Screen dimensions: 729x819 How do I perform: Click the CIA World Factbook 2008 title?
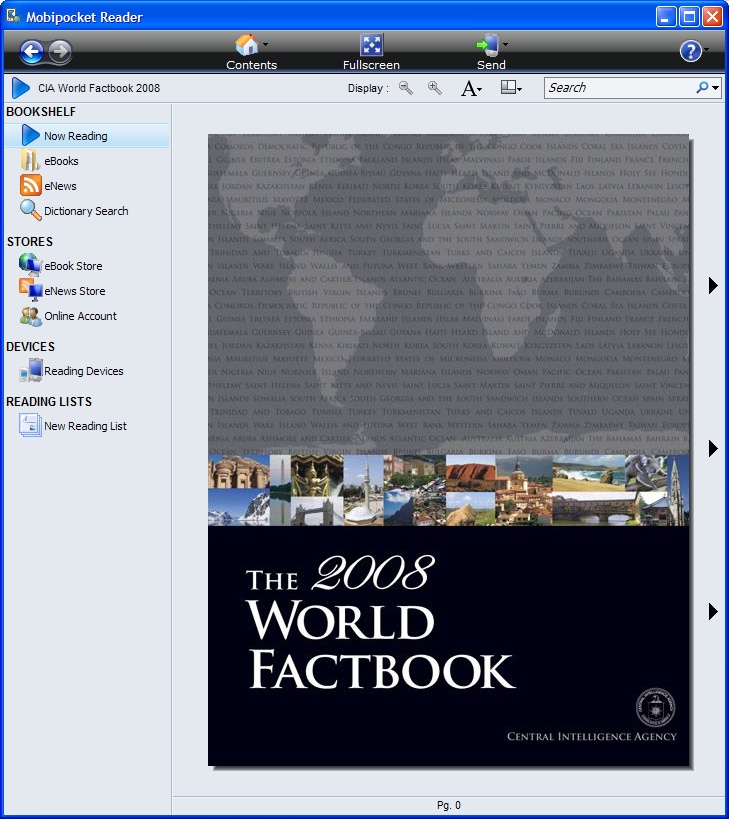99,88
